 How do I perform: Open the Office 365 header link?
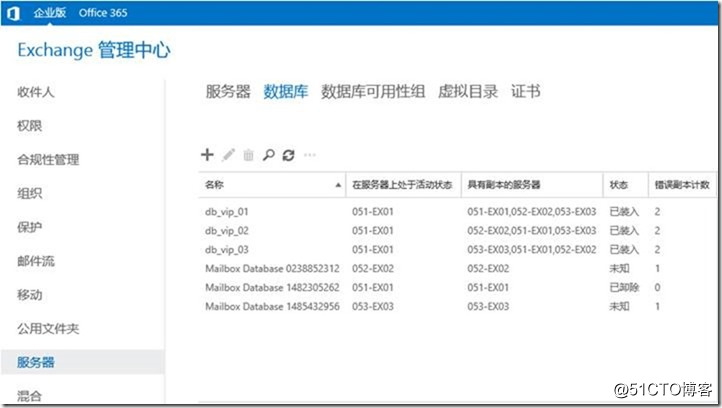point(103,13)
